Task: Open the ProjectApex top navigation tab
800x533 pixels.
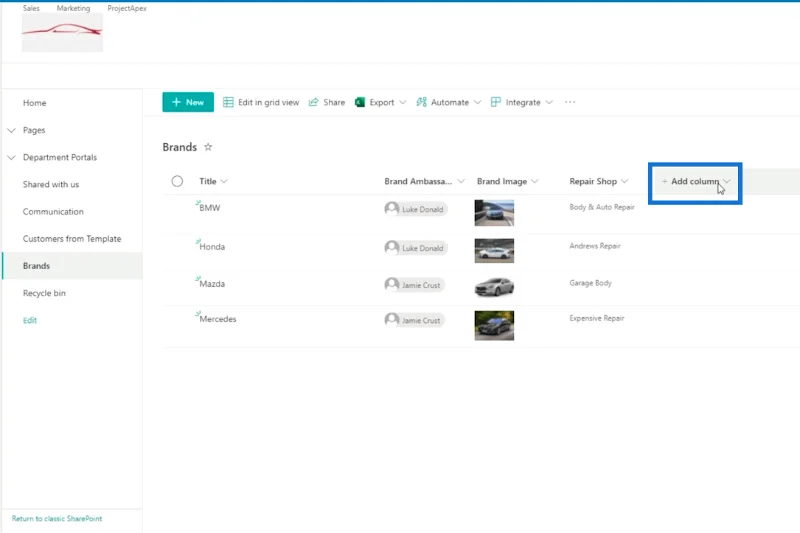Action: [x=127, y=8]
